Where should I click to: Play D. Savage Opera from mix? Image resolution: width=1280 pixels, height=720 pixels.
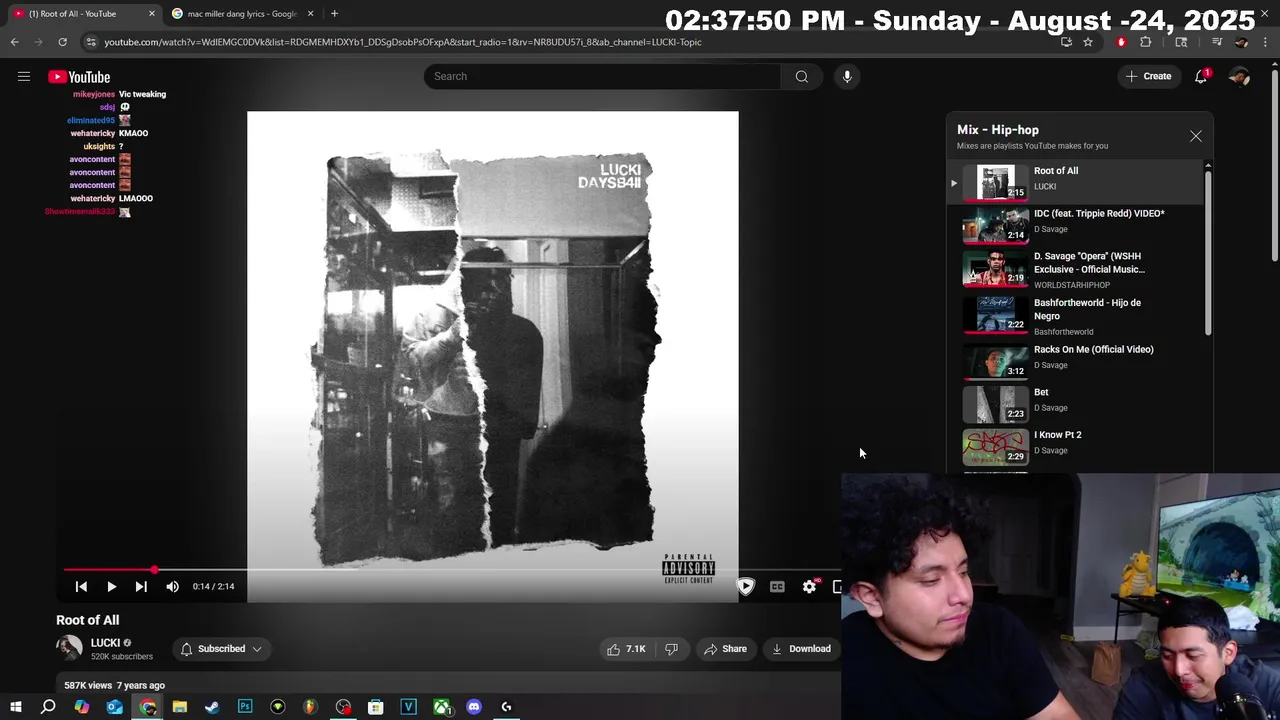click(x=1076, y=270)
